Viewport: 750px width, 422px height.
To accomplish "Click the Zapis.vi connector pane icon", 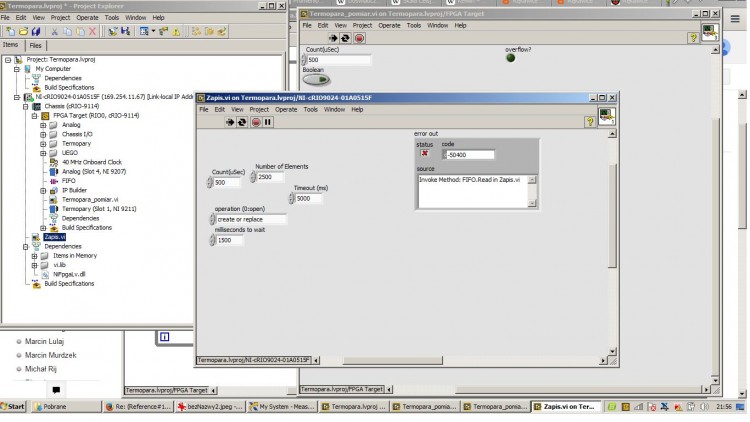I will 607,116.
